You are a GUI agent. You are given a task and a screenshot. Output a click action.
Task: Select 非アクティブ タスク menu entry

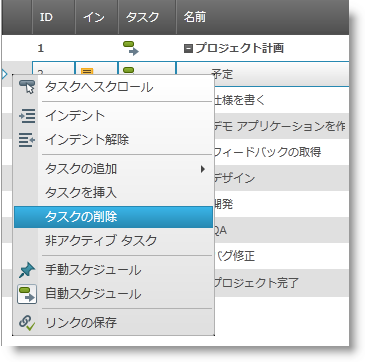click(113, 240)
